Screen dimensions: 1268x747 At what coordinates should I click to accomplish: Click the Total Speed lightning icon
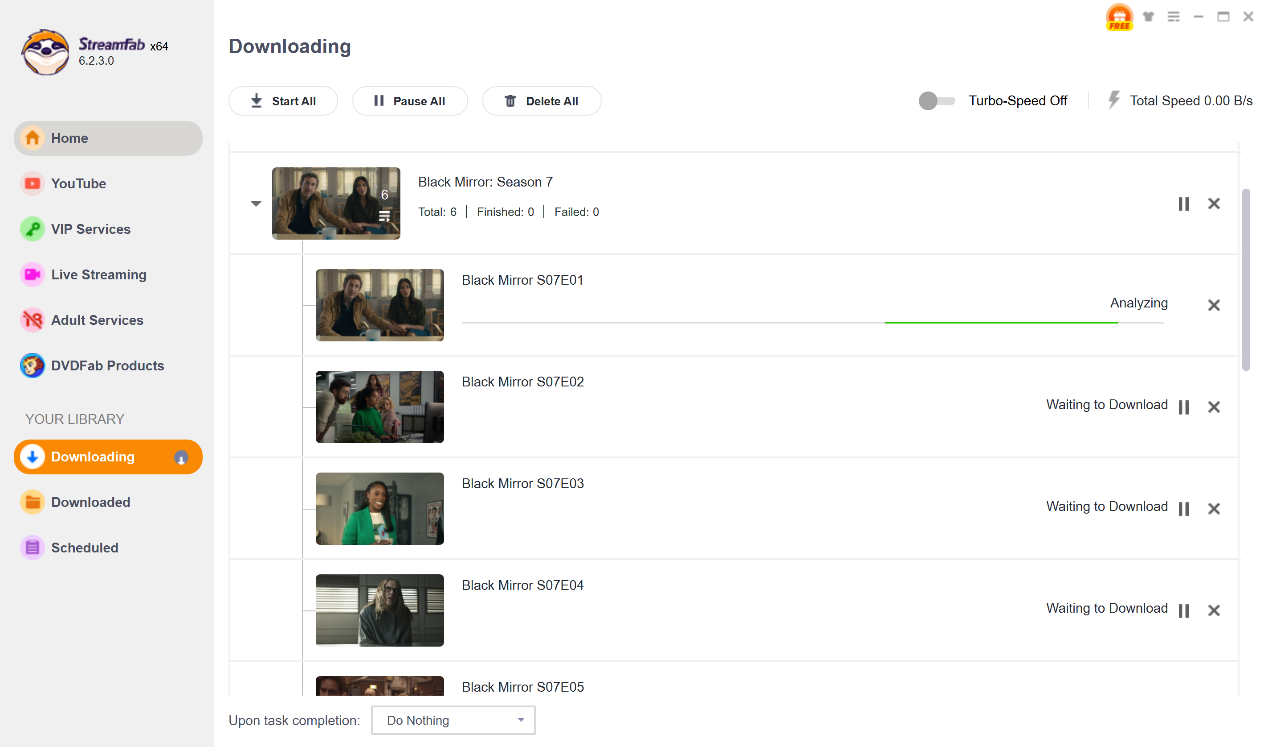pyautogui.click(x=1114, y=100)
